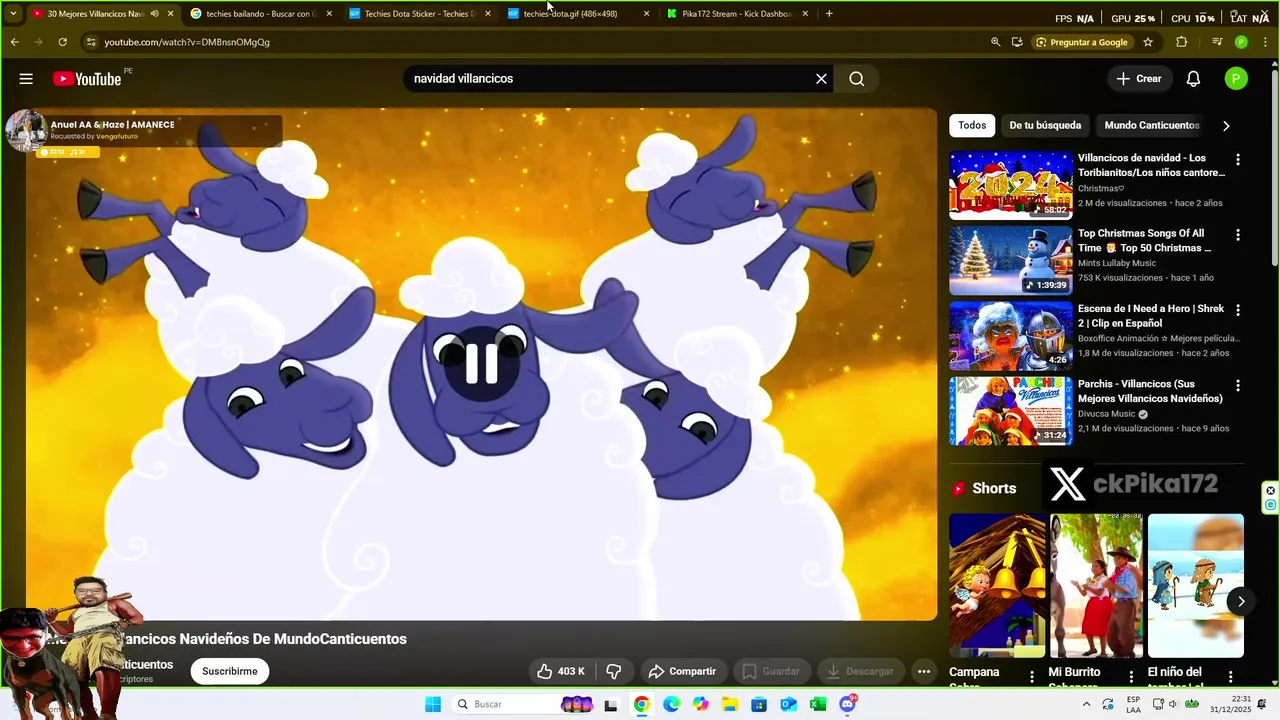Open the zoom magnifier in address bar

point(995,42)
